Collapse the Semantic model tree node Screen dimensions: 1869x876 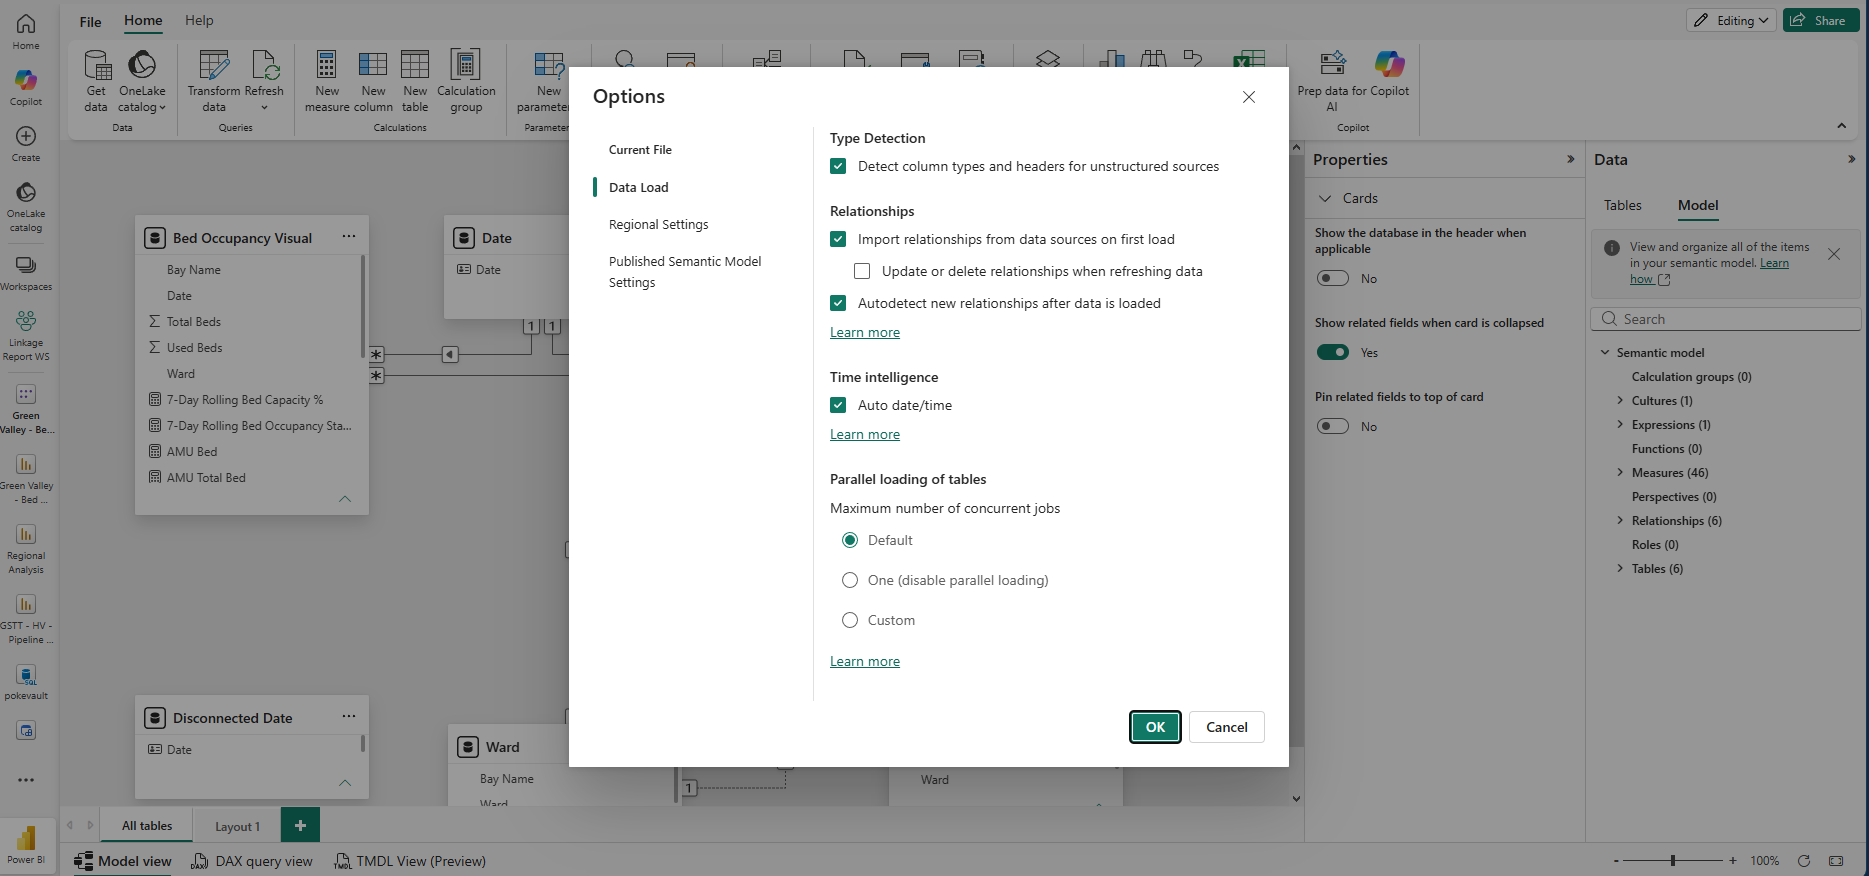(x=1605, y=352)
